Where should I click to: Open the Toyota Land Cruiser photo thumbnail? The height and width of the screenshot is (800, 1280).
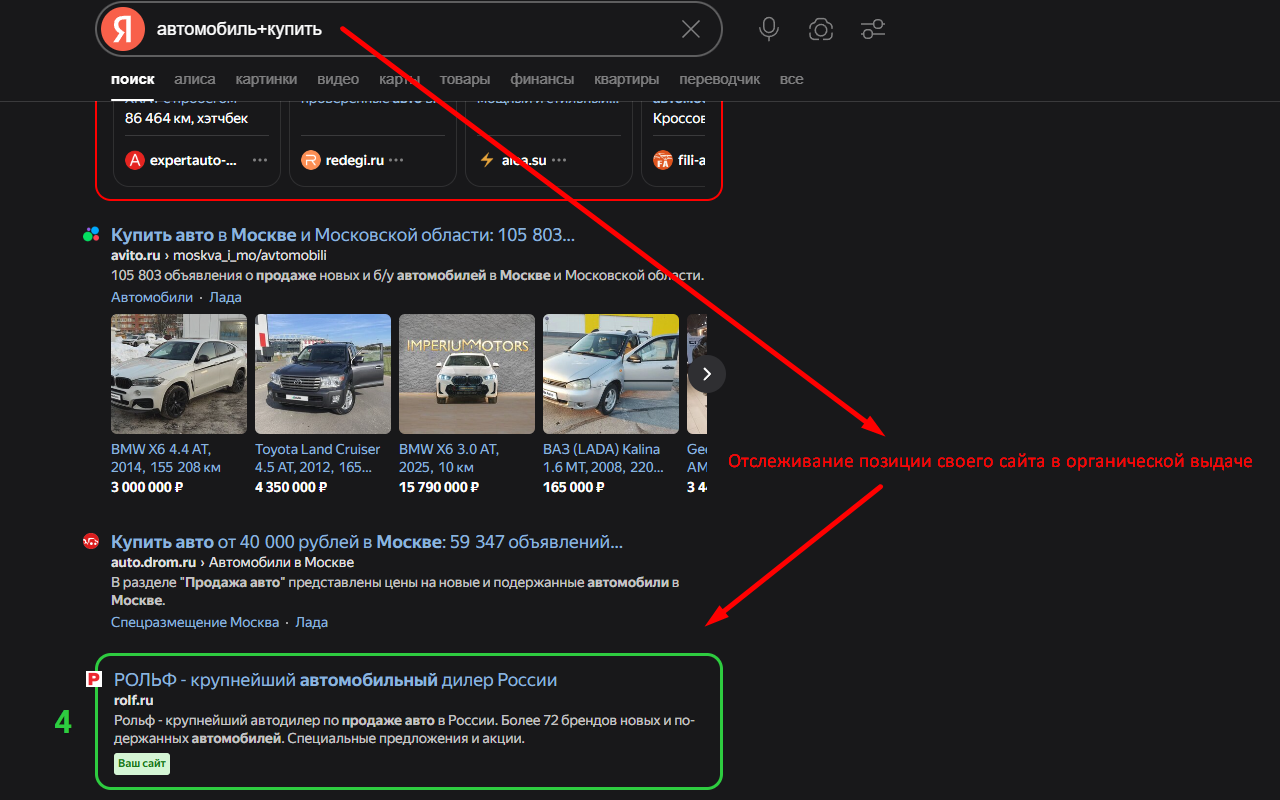tap(323, 374)
